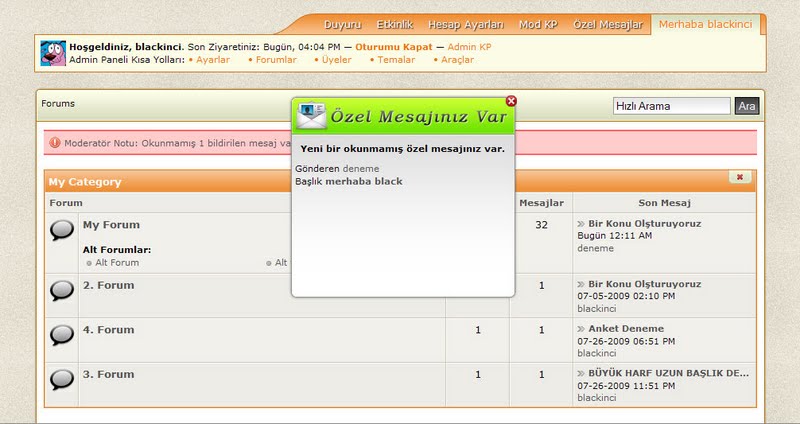Open the Admin KP link

point(469,47)
